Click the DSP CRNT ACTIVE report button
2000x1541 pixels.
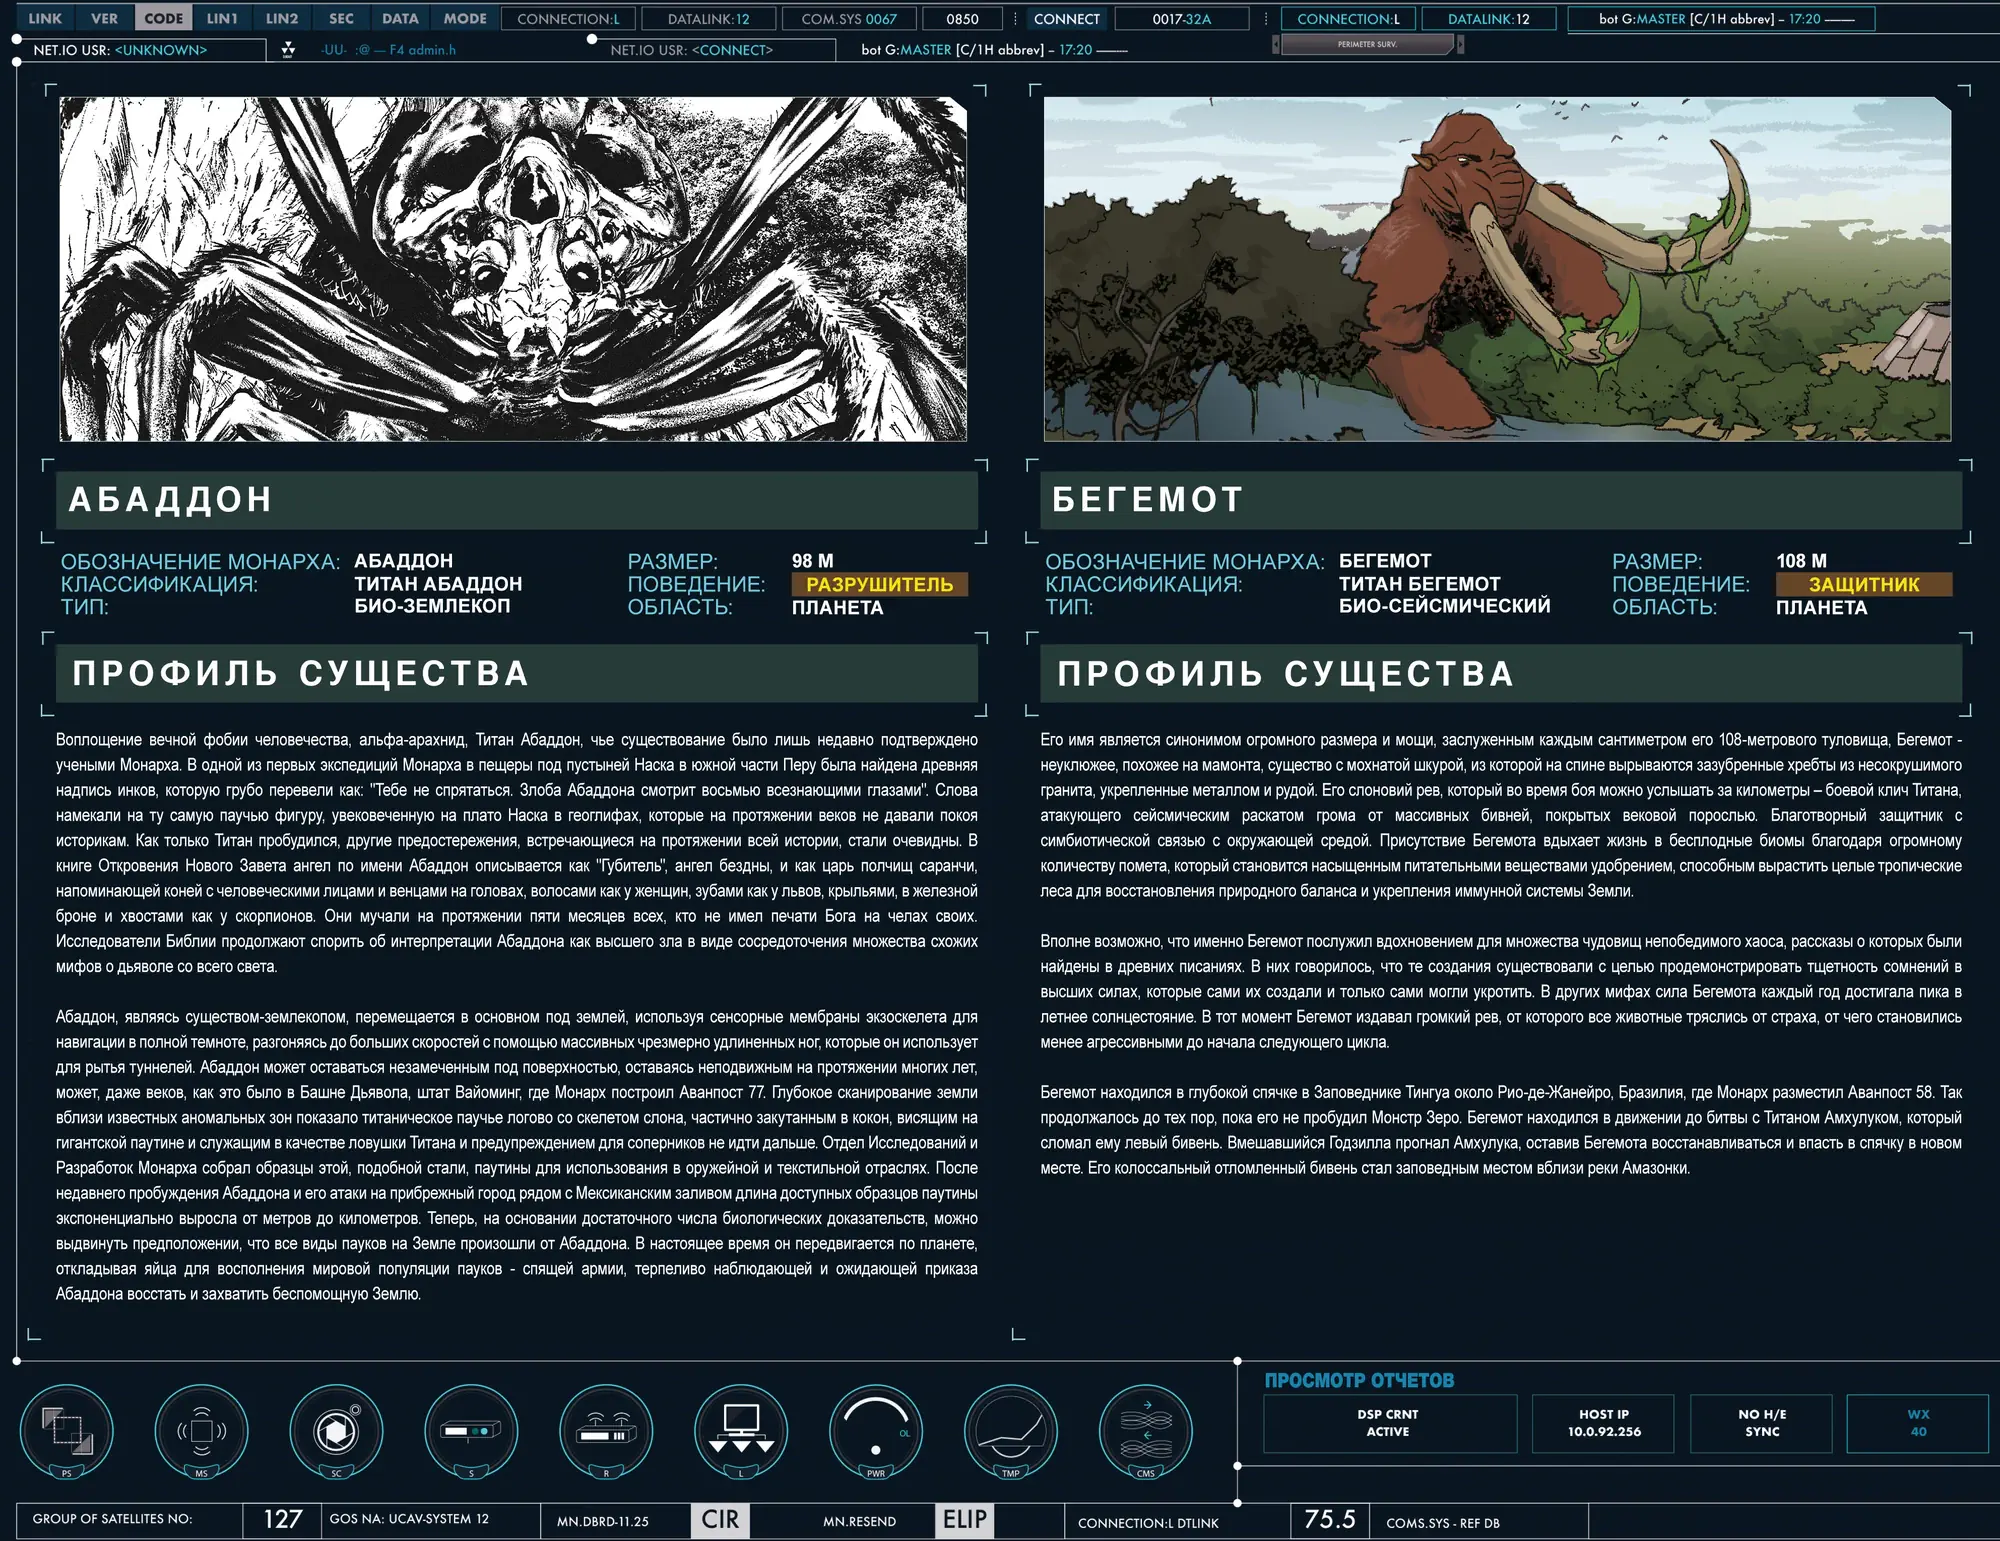point(1389,1423)
